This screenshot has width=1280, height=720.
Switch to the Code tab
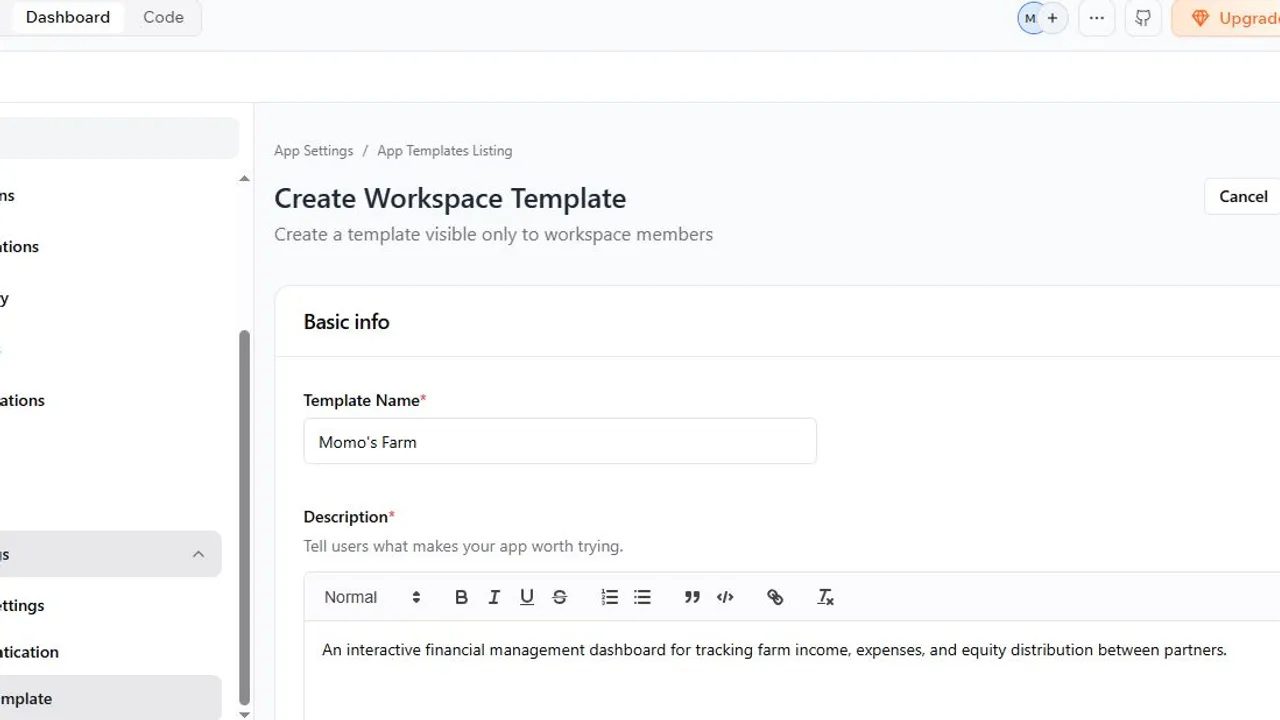pos(163,17)
